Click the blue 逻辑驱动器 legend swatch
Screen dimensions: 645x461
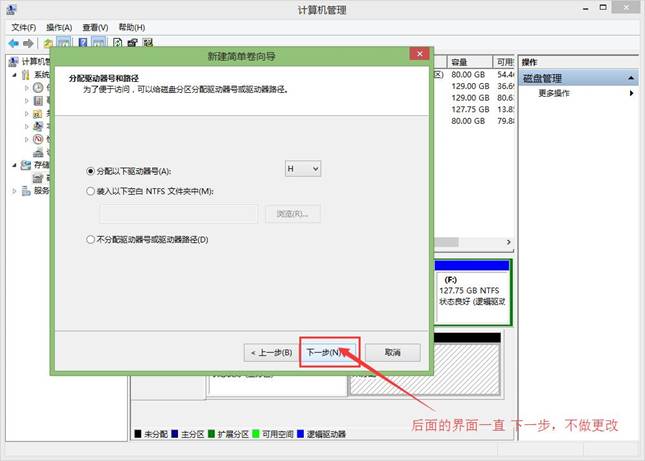coord(300,433)
